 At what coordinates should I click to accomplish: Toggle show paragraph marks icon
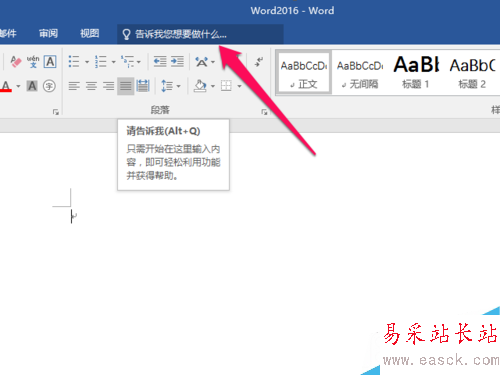pyautogui.click(x=259, y=62)
